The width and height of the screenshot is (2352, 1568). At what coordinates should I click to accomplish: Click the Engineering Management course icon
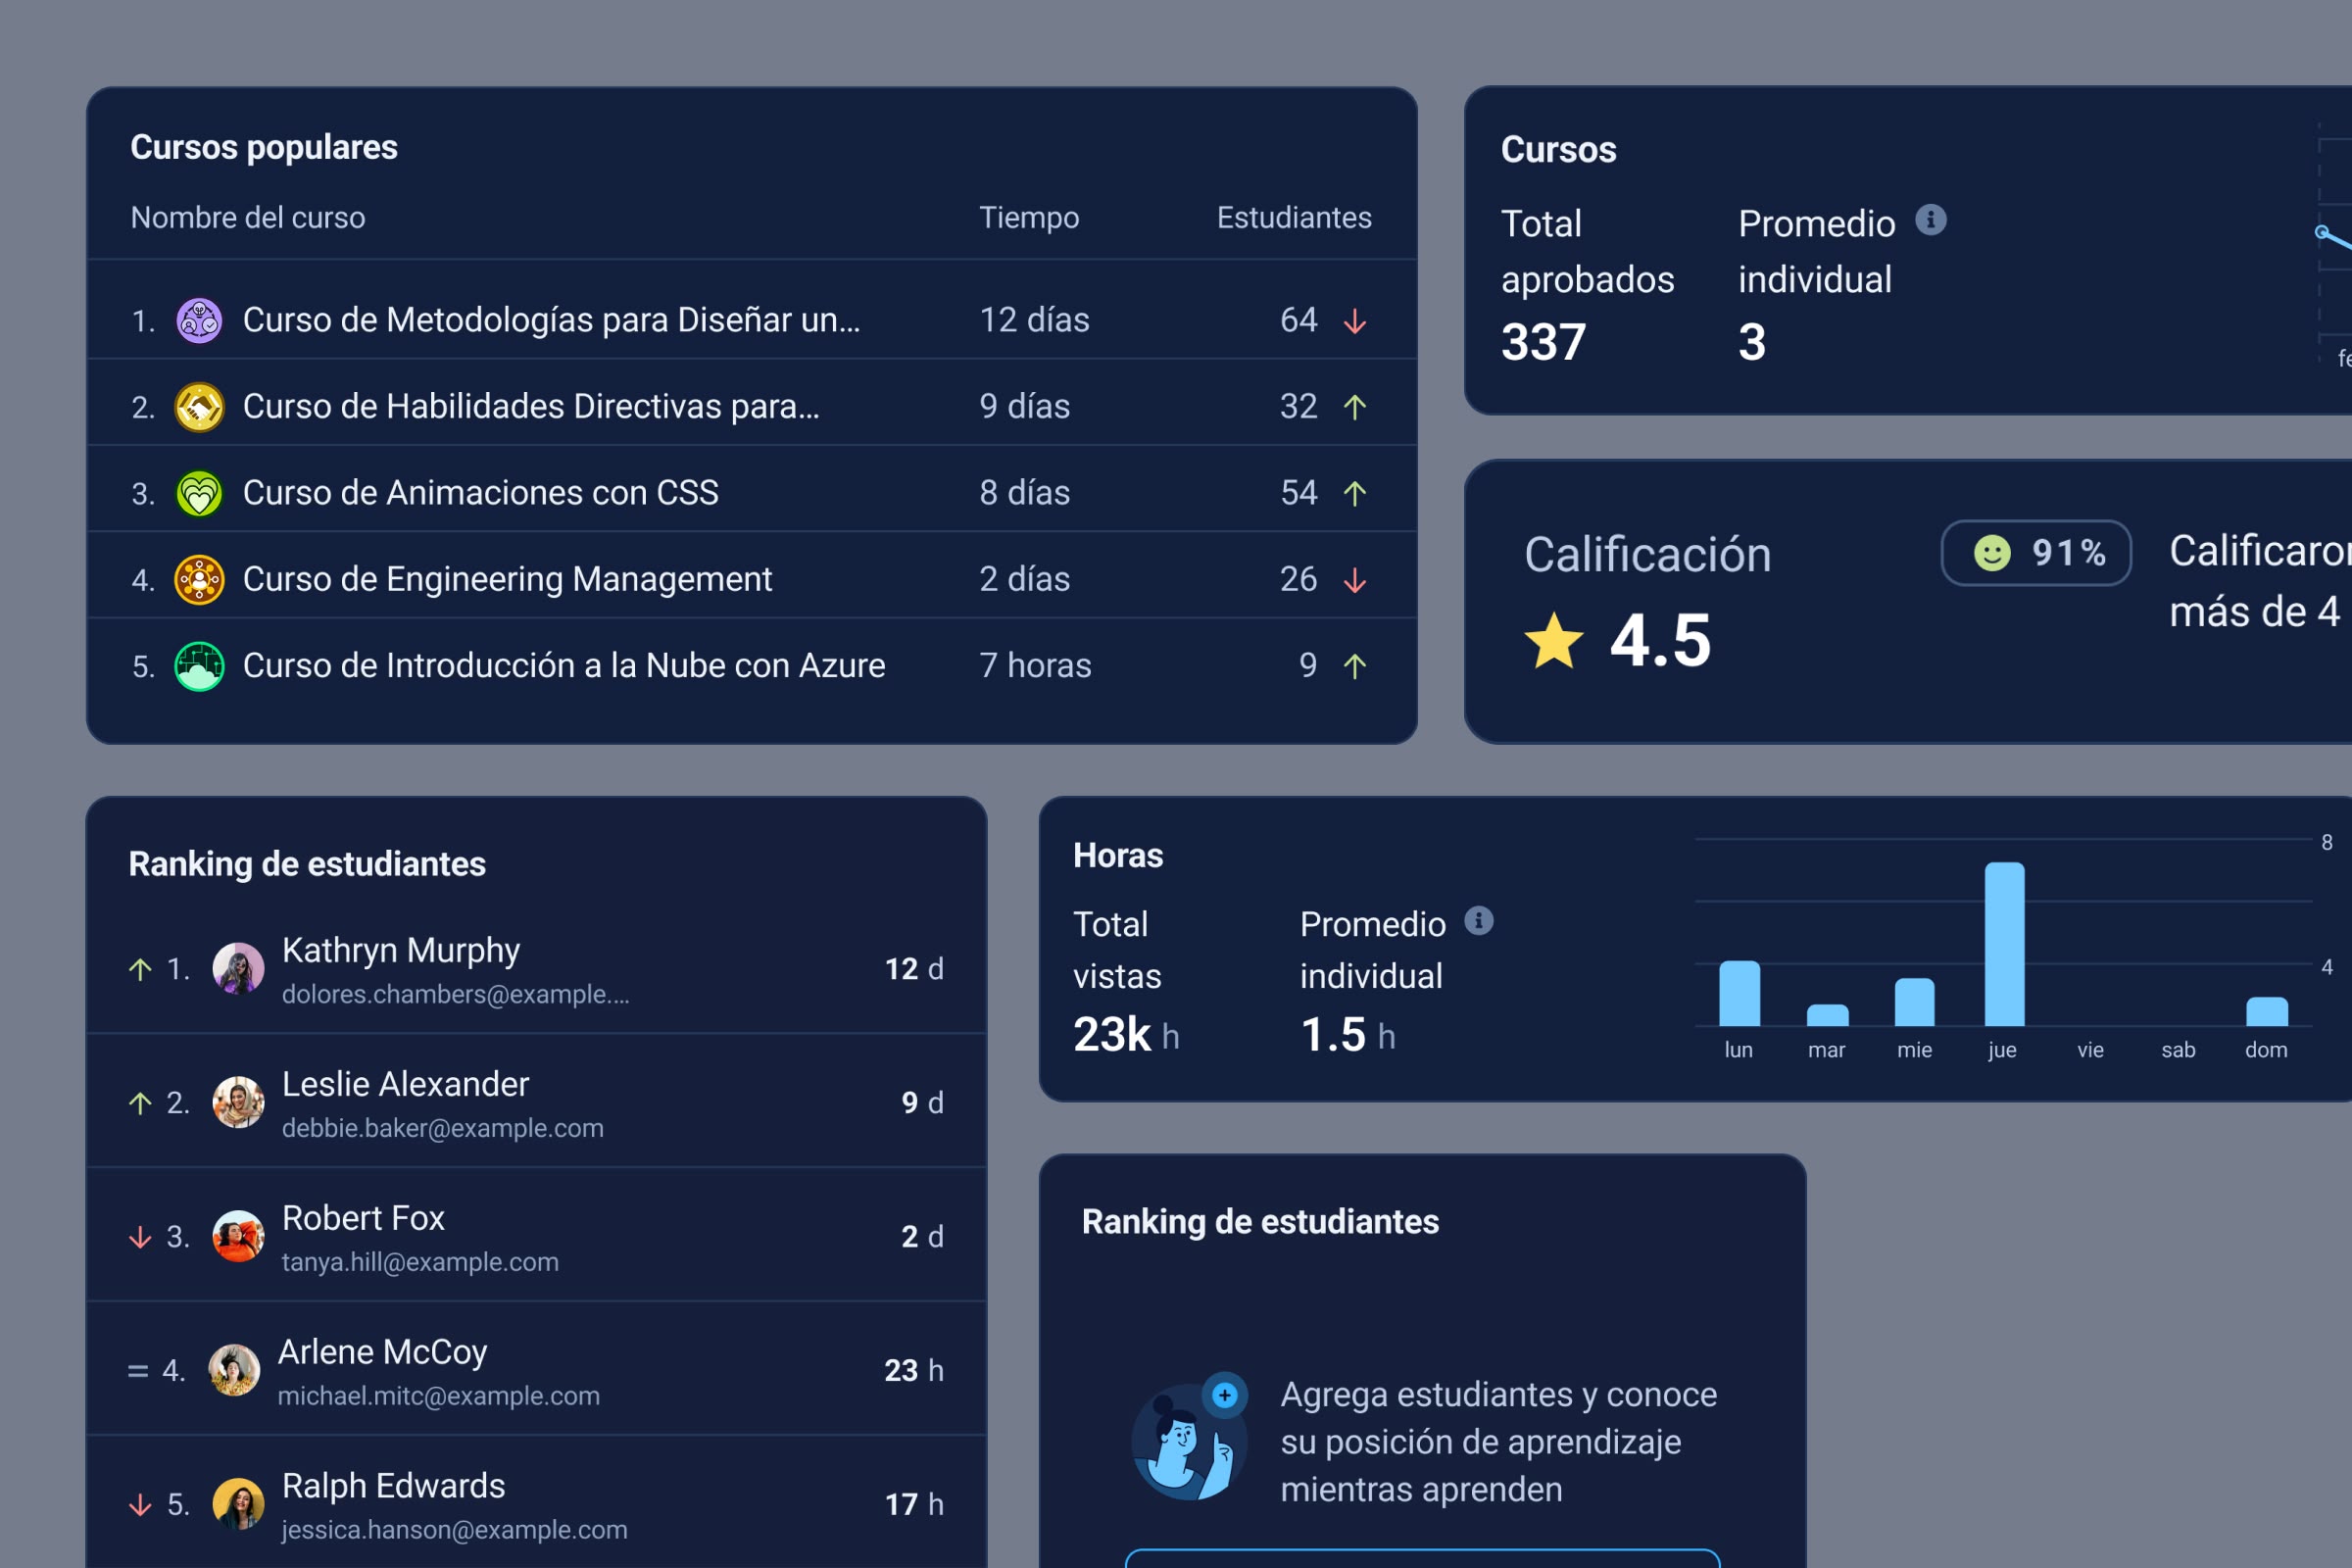pyautogui.click(x=199, y=578)
